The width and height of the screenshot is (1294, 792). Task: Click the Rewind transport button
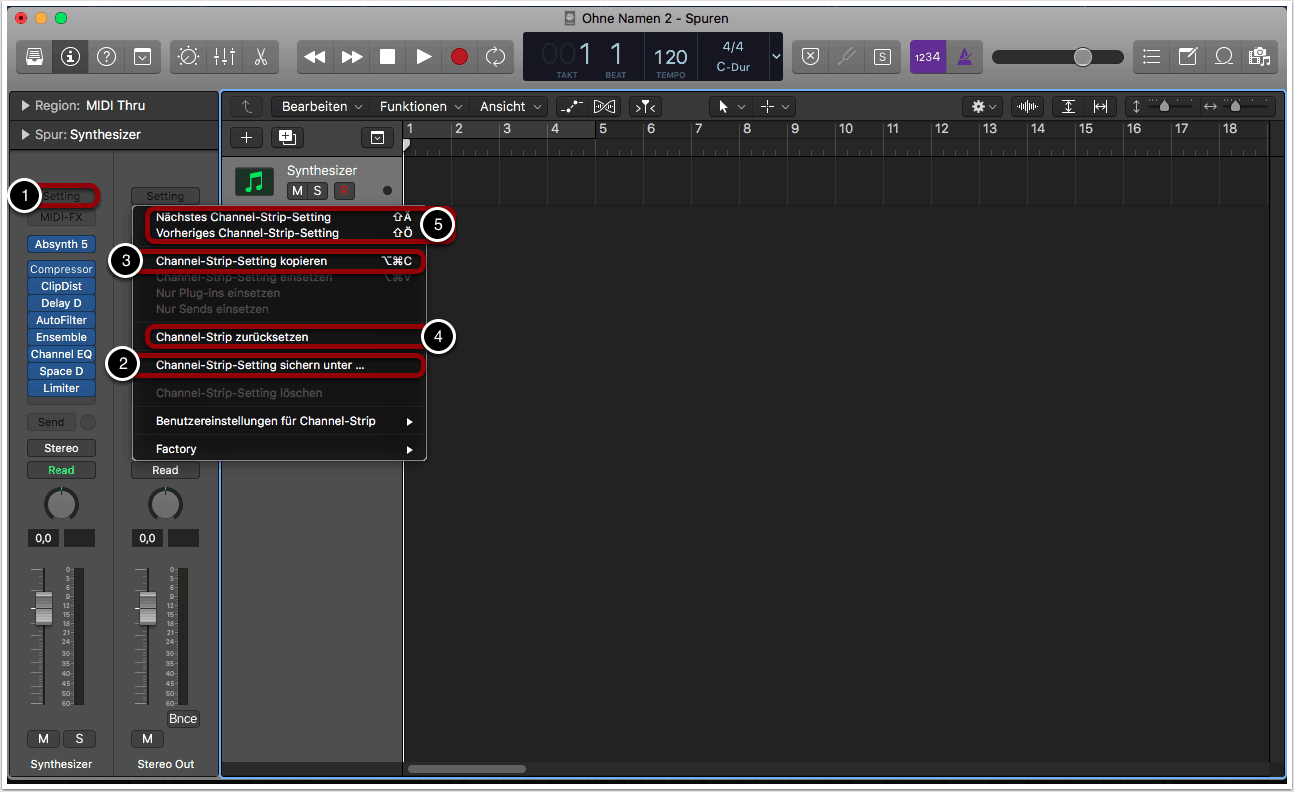pyautogui.click(x=315, y=57)
